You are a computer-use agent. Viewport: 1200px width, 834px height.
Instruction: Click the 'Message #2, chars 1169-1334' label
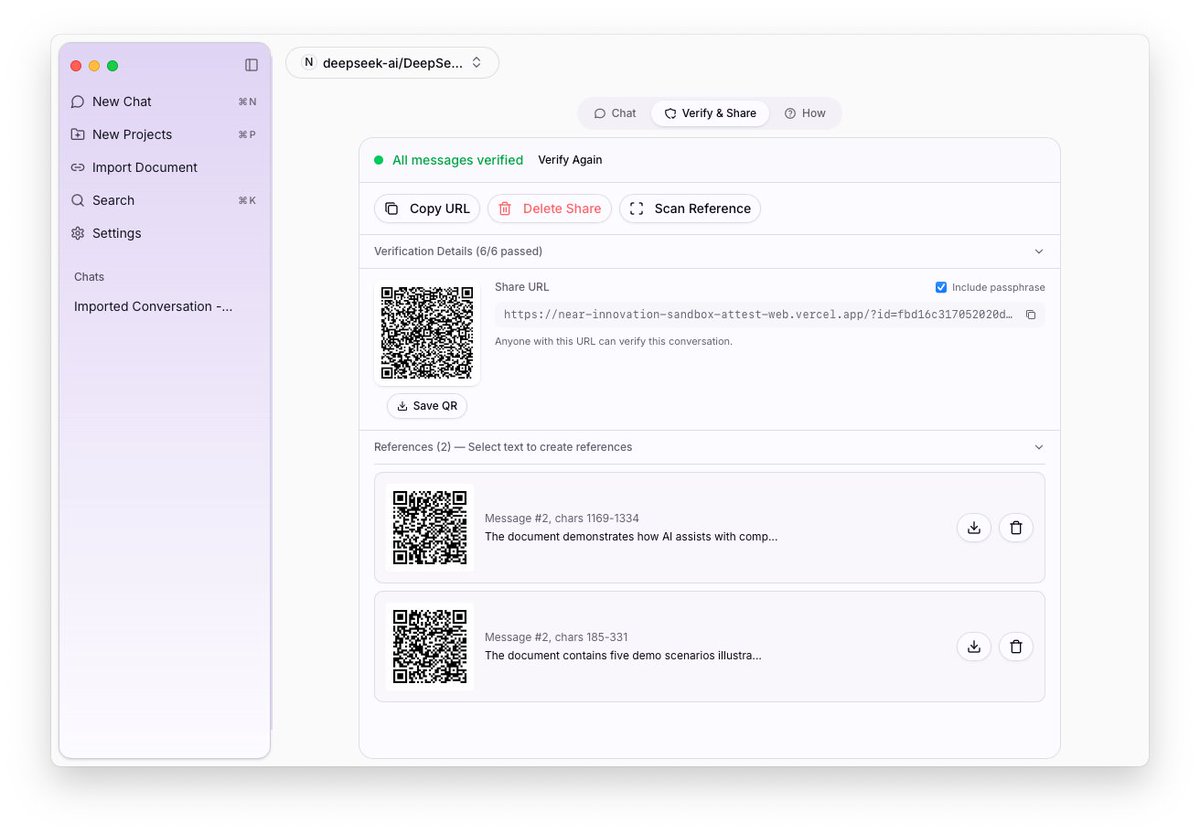[562, 518]
